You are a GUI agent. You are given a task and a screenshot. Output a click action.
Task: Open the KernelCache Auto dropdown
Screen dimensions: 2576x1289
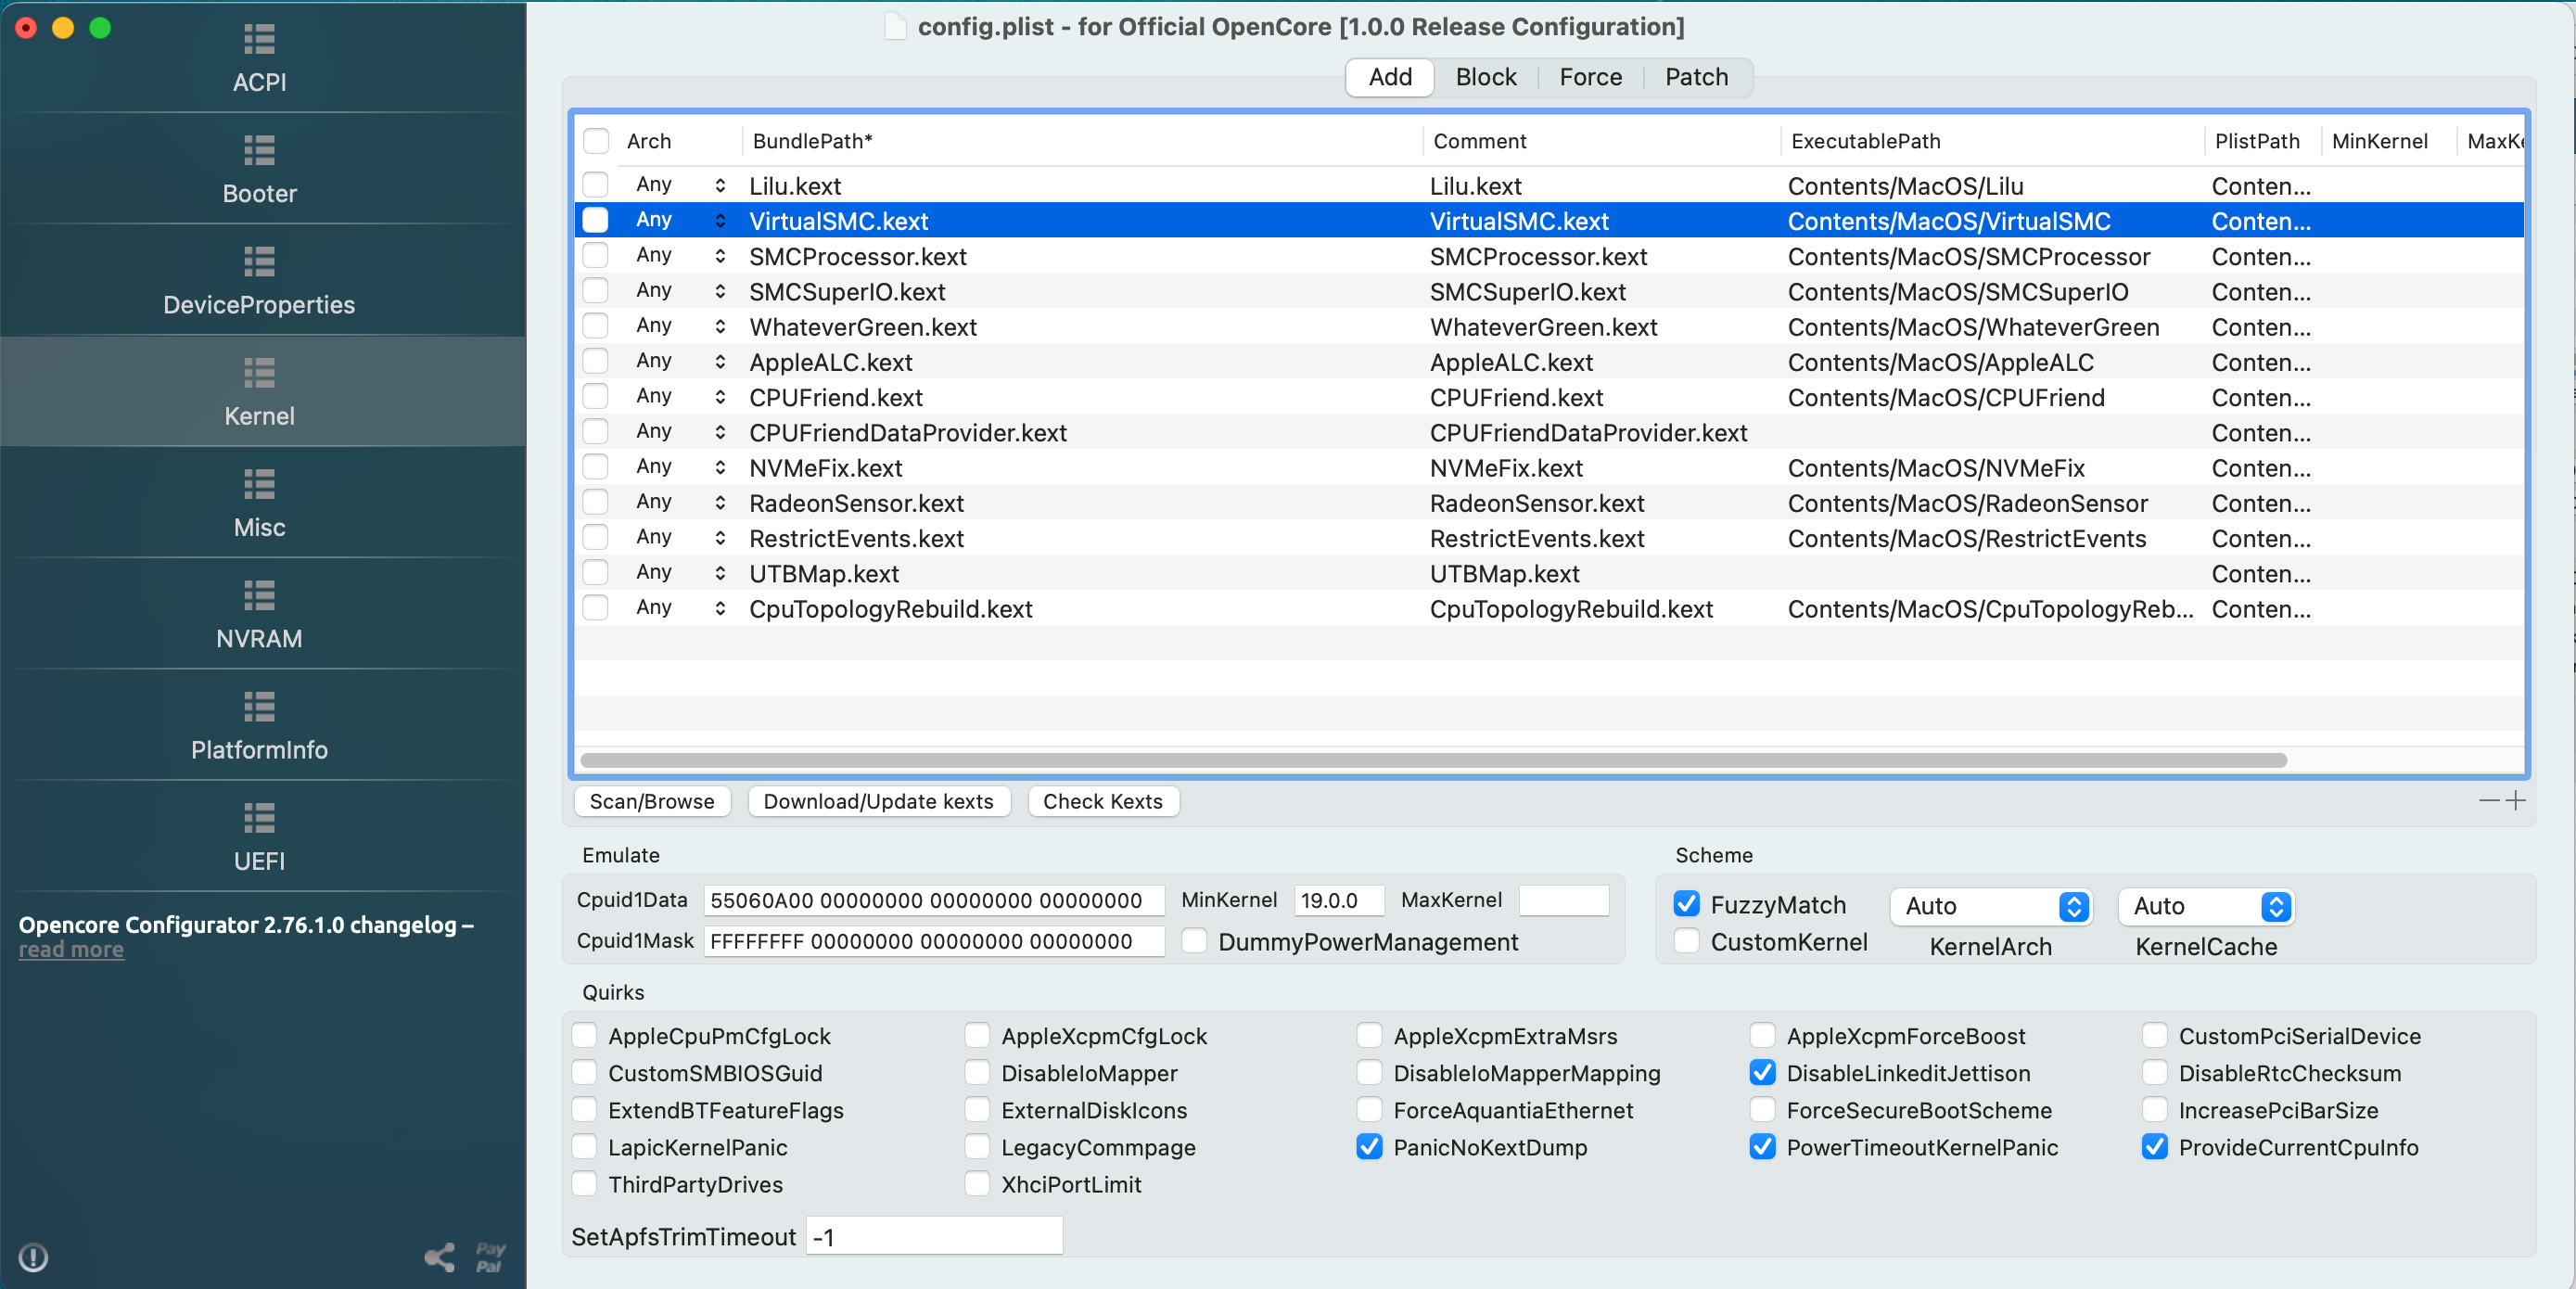click(x=2204, y=906)
